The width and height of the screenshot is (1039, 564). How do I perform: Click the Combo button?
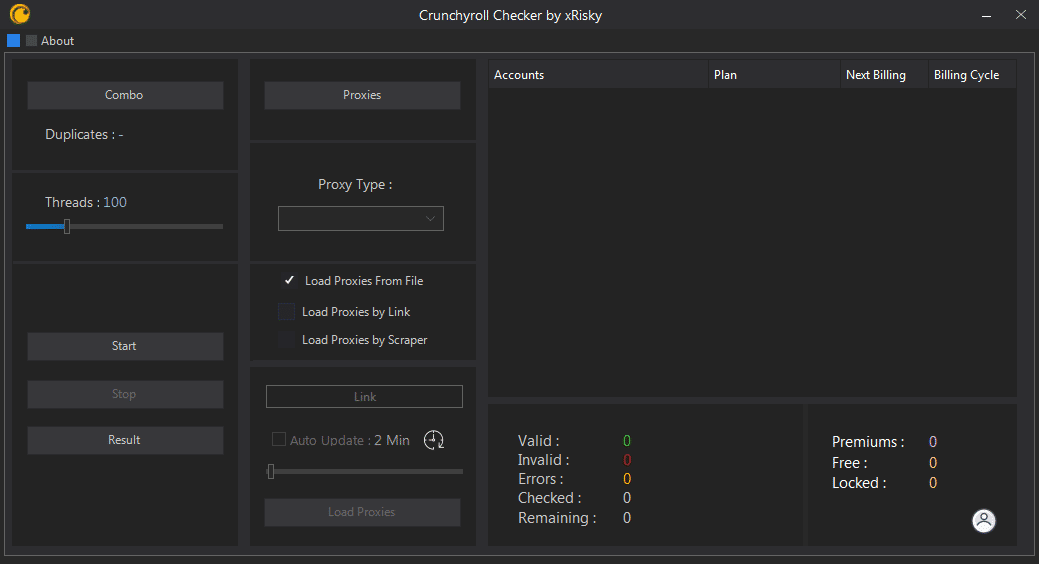click(x=125, y=95)
